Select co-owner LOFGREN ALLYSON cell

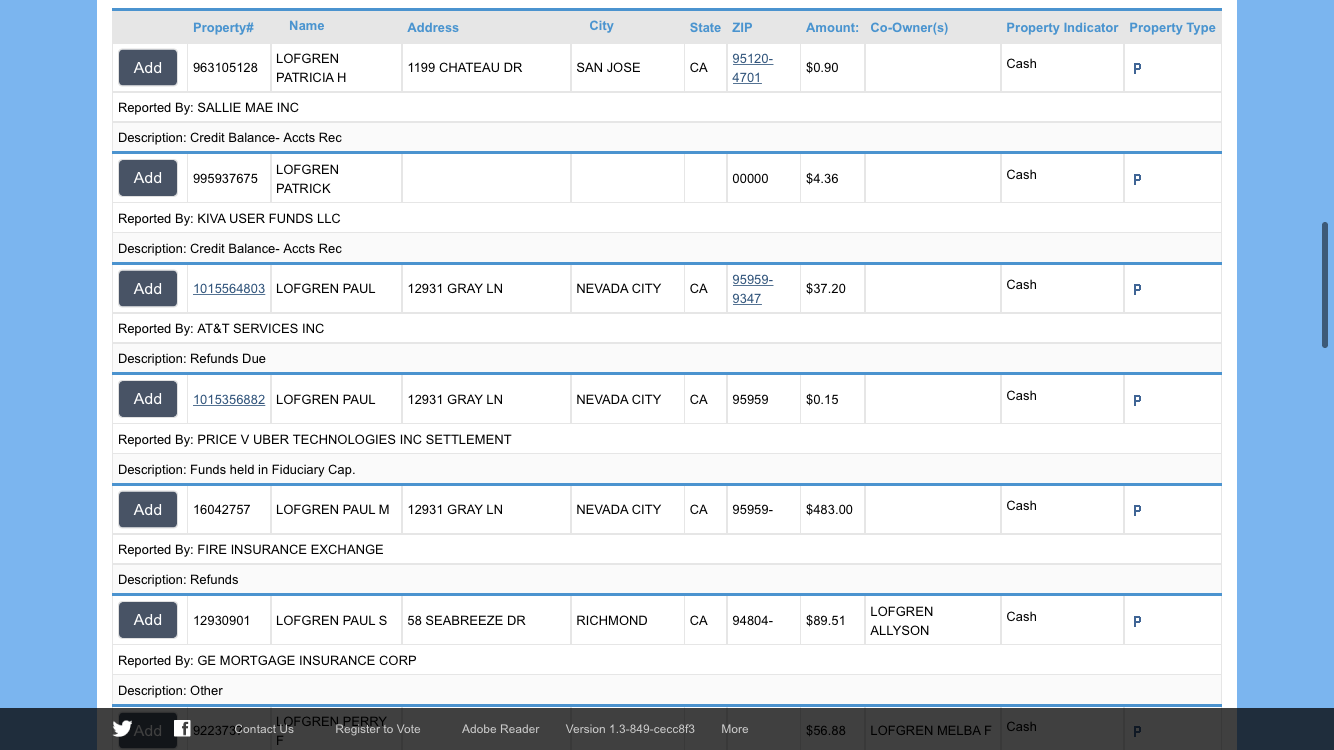(932, 620)
